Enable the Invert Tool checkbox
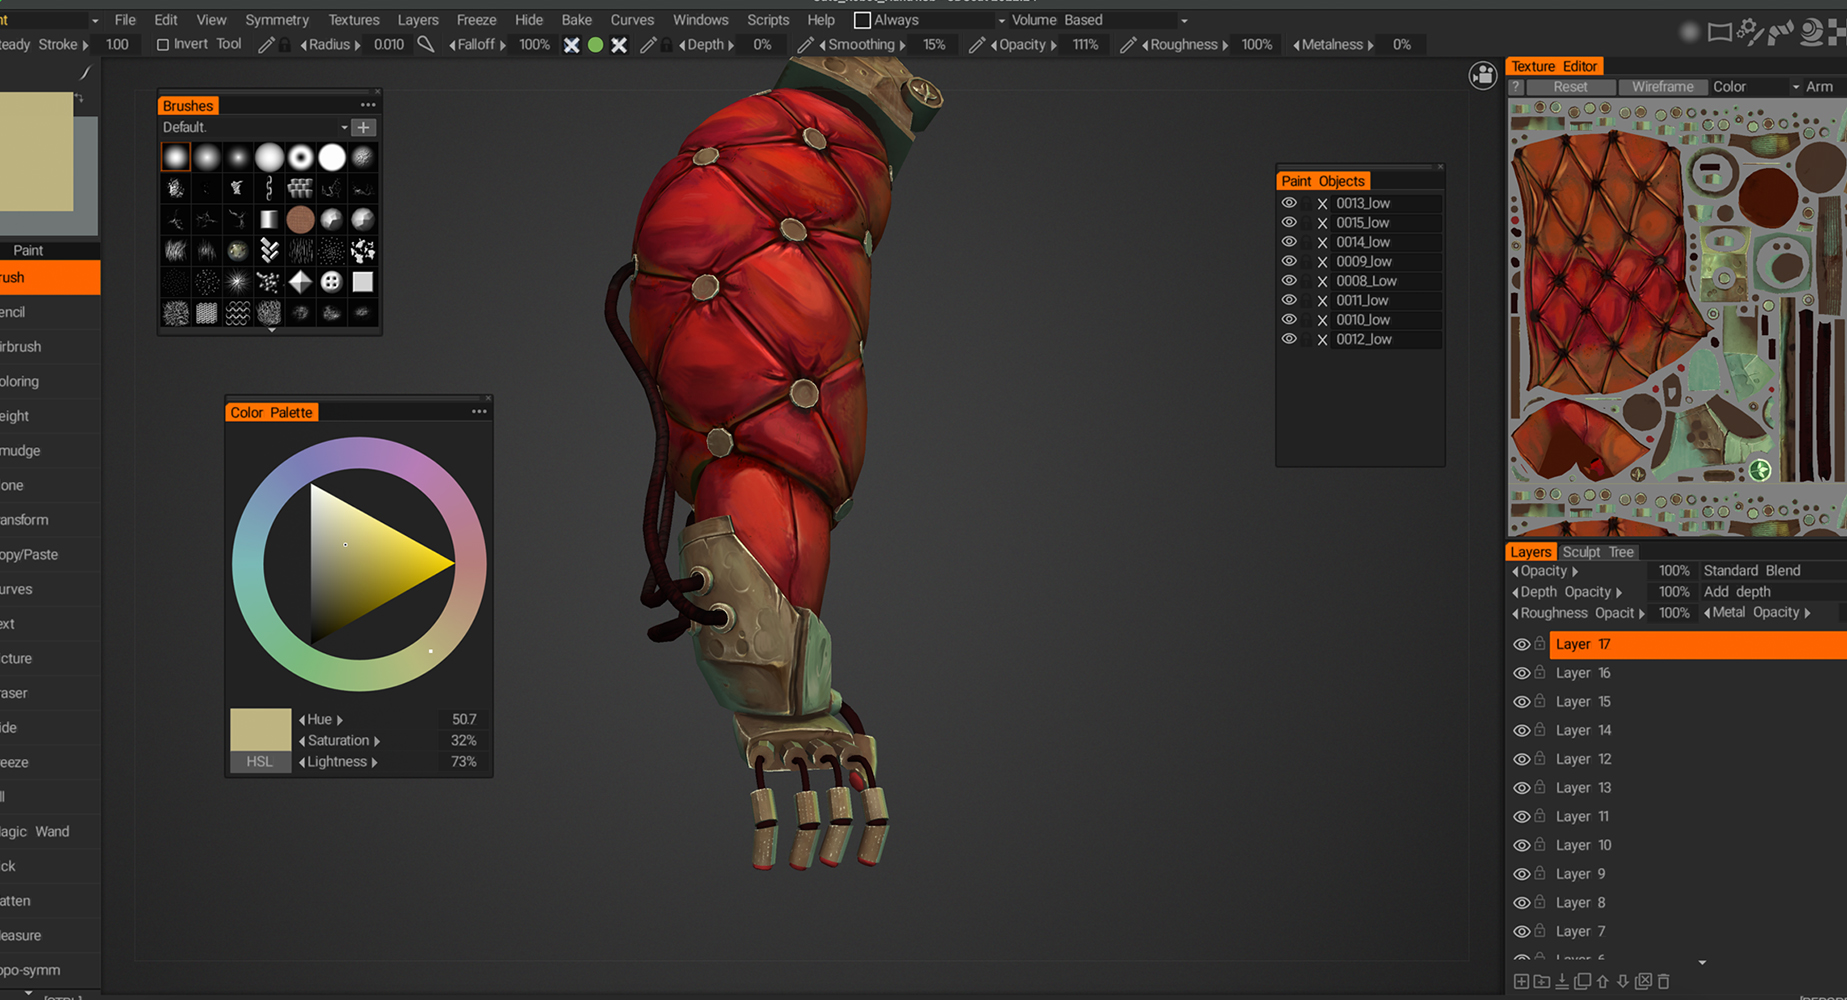The image size is (1847, 1000). pos(162,45)
